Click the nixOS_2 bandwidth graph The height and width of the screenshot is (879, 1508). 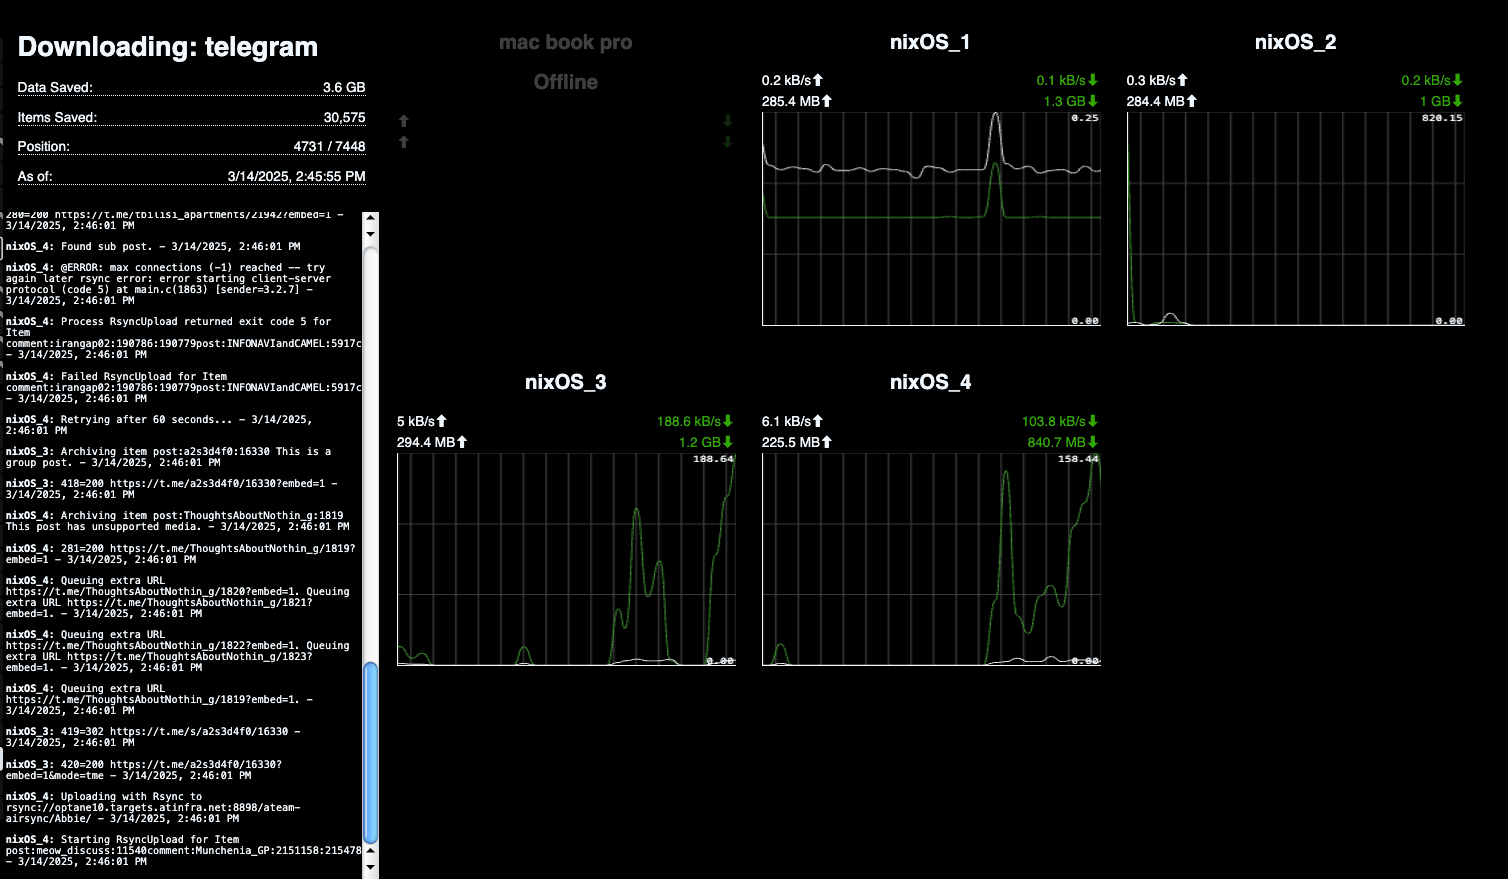[x=1296, y=219]
